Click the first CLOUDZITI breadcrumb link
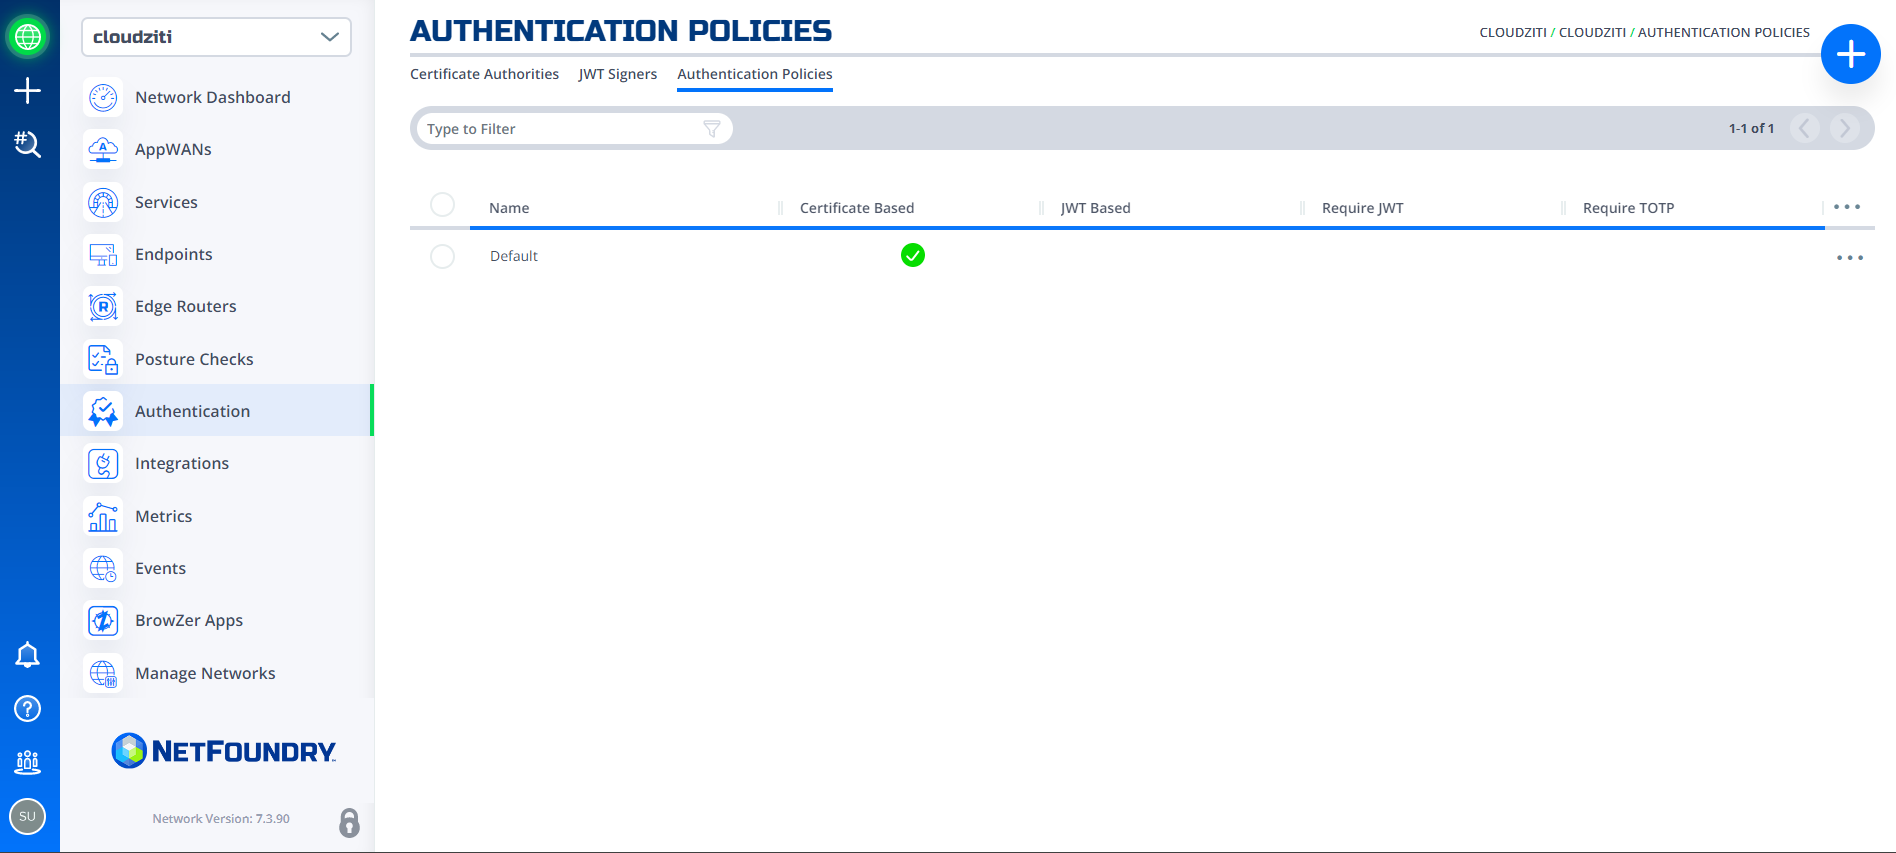Image resolution: width=1896 pixels, height=853 pixels. [x=1513, y=33]
